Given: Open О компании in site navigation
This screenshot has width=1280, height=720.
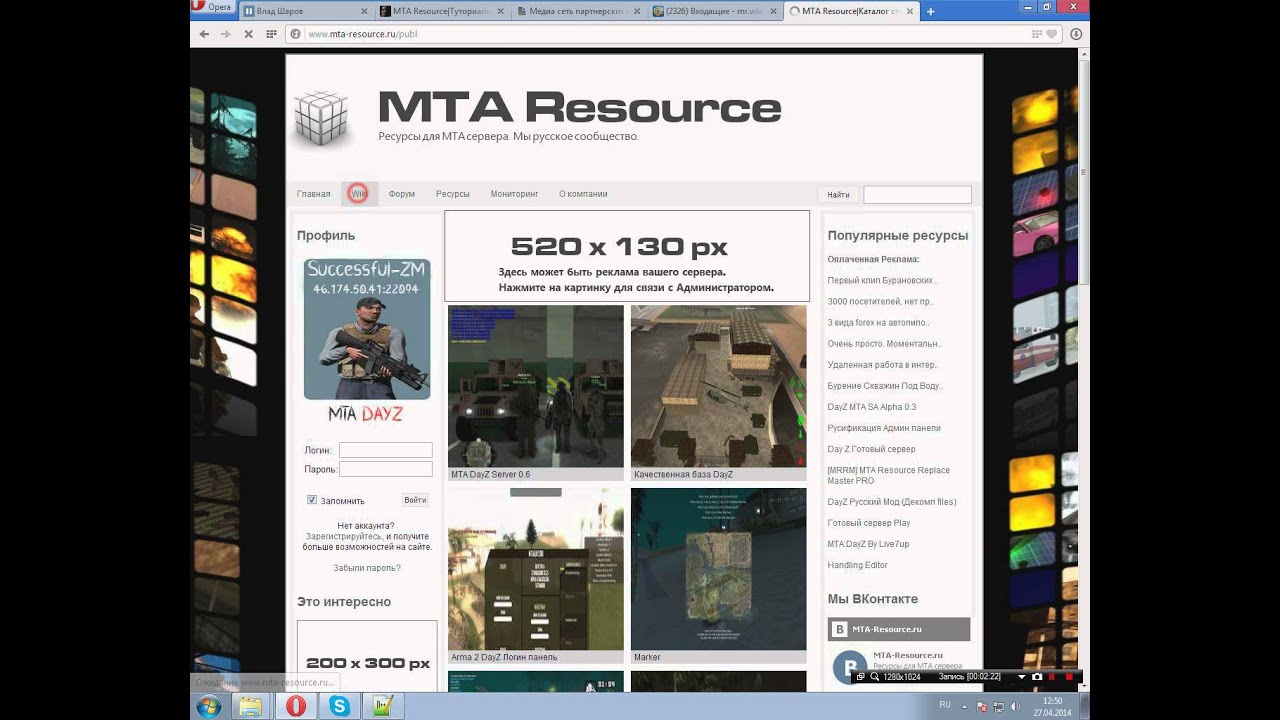Looking at the screenshot, I should [583, 194].
